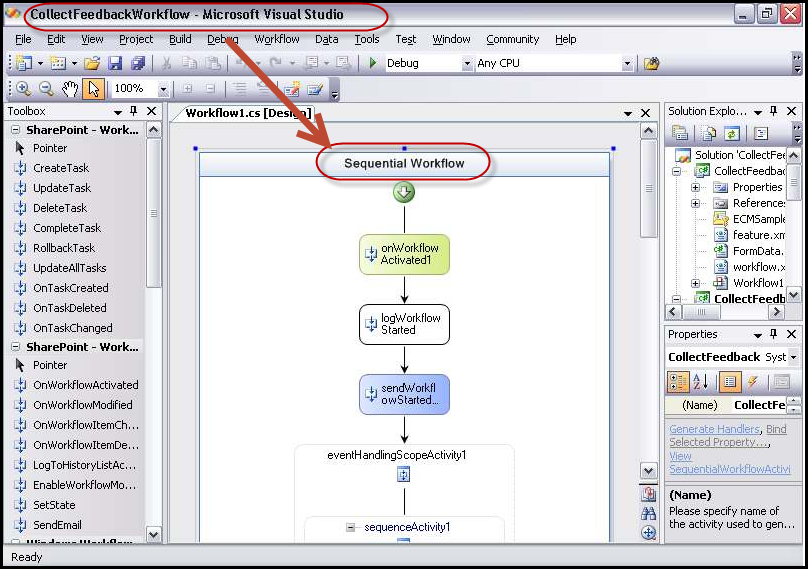The width and height of the screenshot is (808, 569).
Task: Open the Toolbox window position dropdown arrow
Action: (118, 111)
